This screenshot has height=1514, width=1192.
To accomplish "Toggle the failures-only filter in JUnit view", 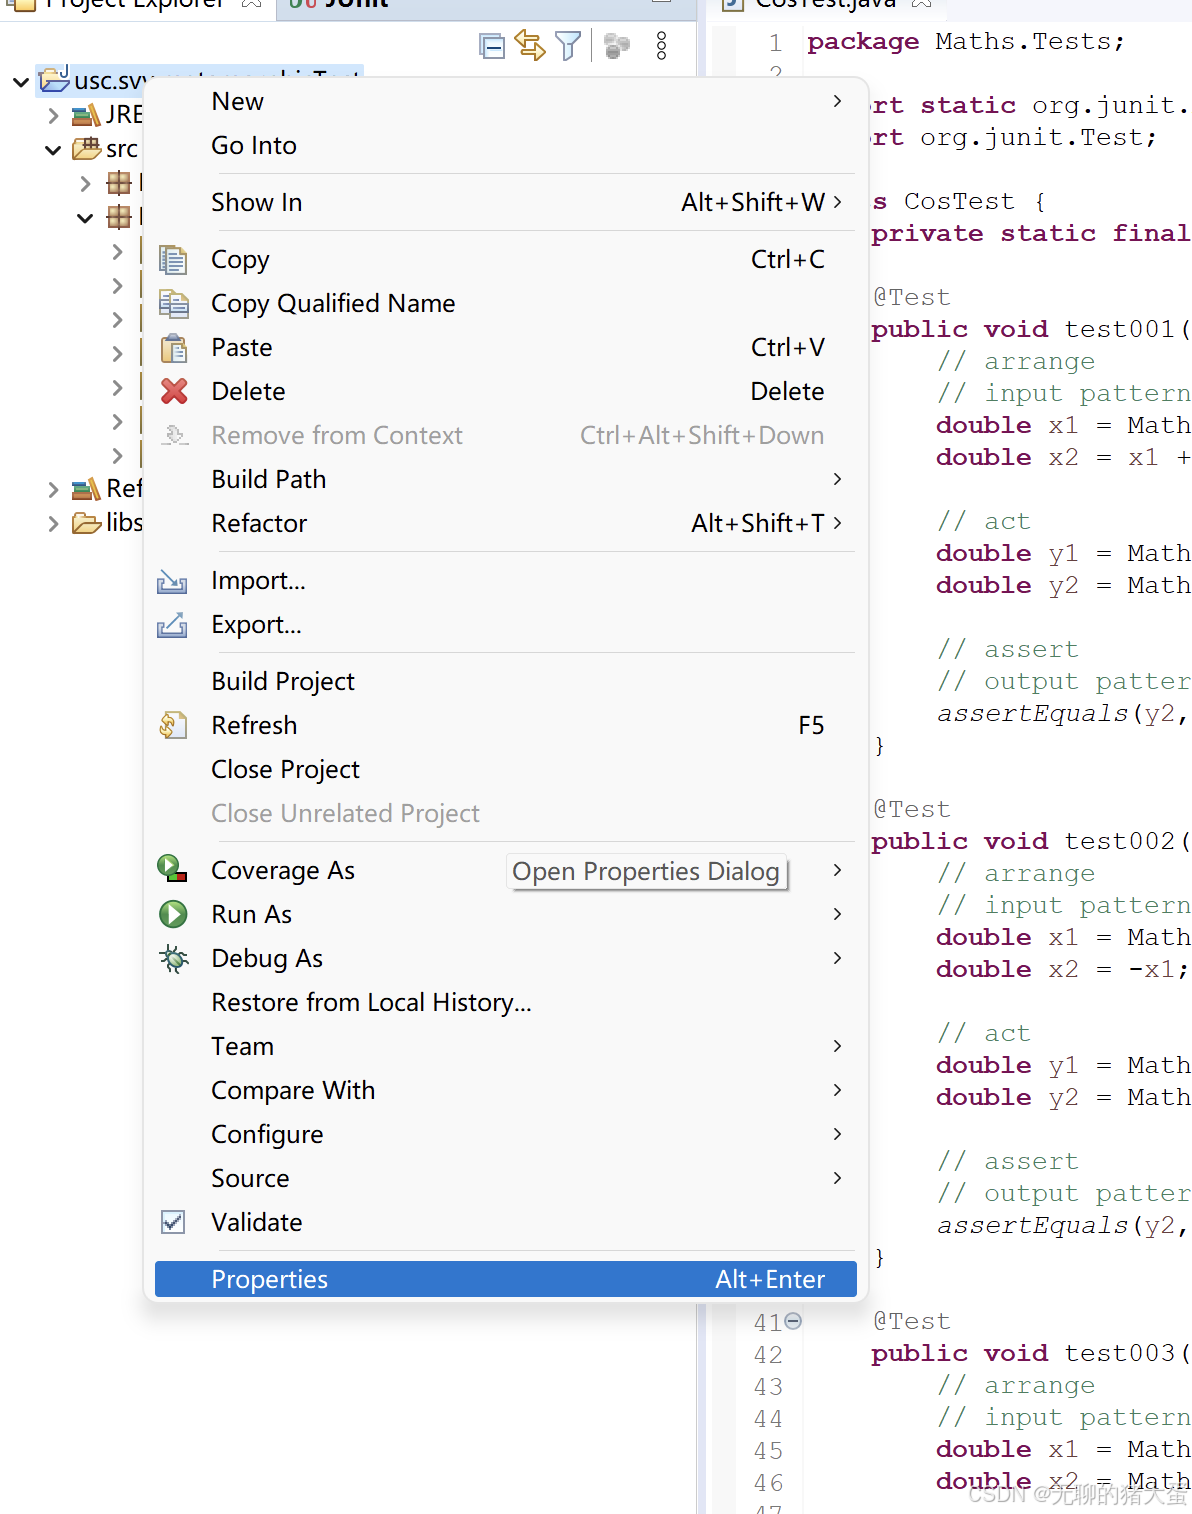I will [x=568, y=45].
